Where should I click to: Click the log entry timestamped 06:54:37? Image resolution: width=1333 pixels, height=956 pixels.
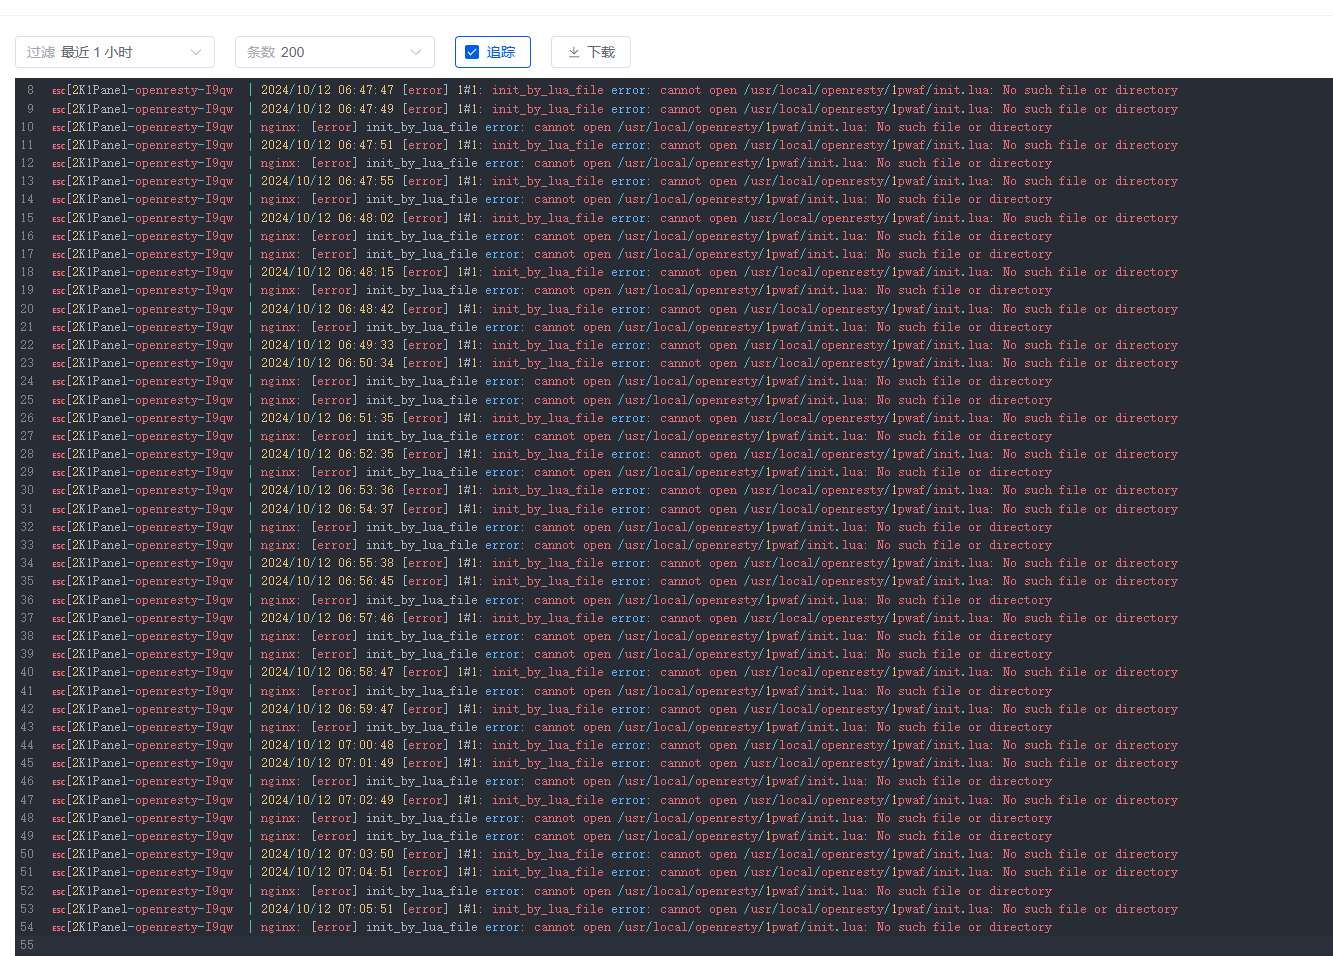coord(615,509)
